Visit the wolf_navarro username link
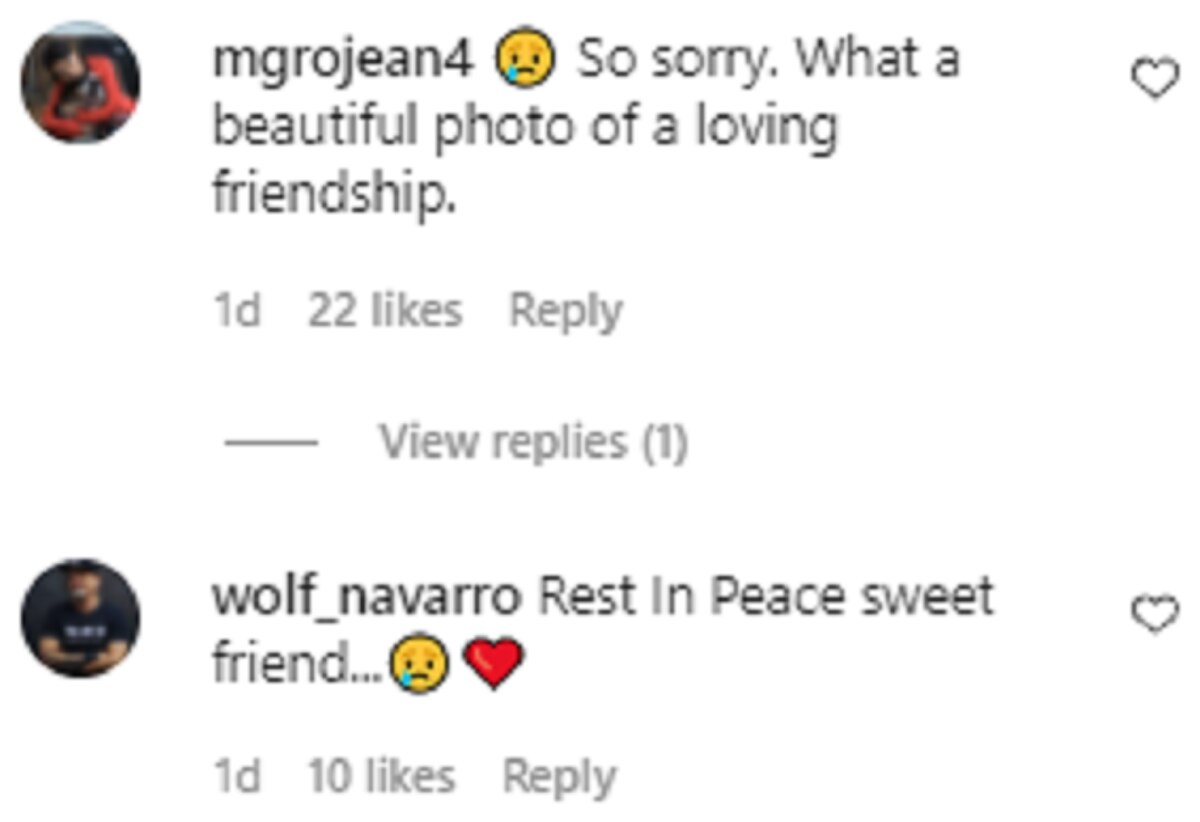 (367, 599)
